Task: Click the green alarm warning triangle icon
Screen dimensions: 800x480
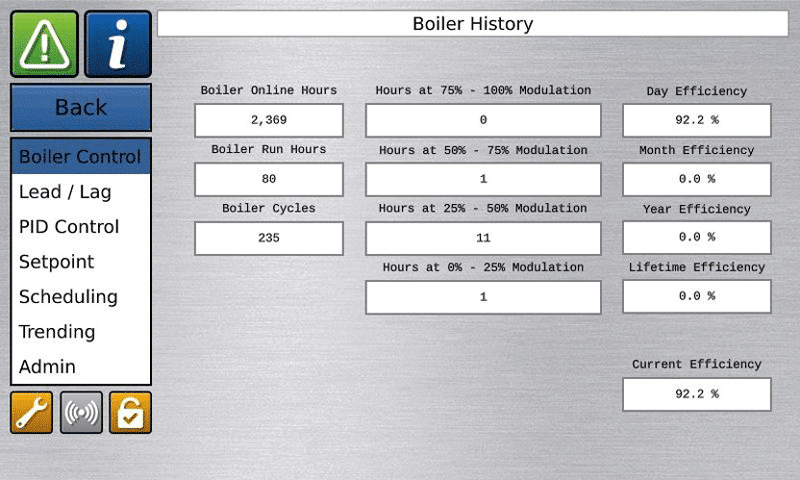Action: point(44,44)
